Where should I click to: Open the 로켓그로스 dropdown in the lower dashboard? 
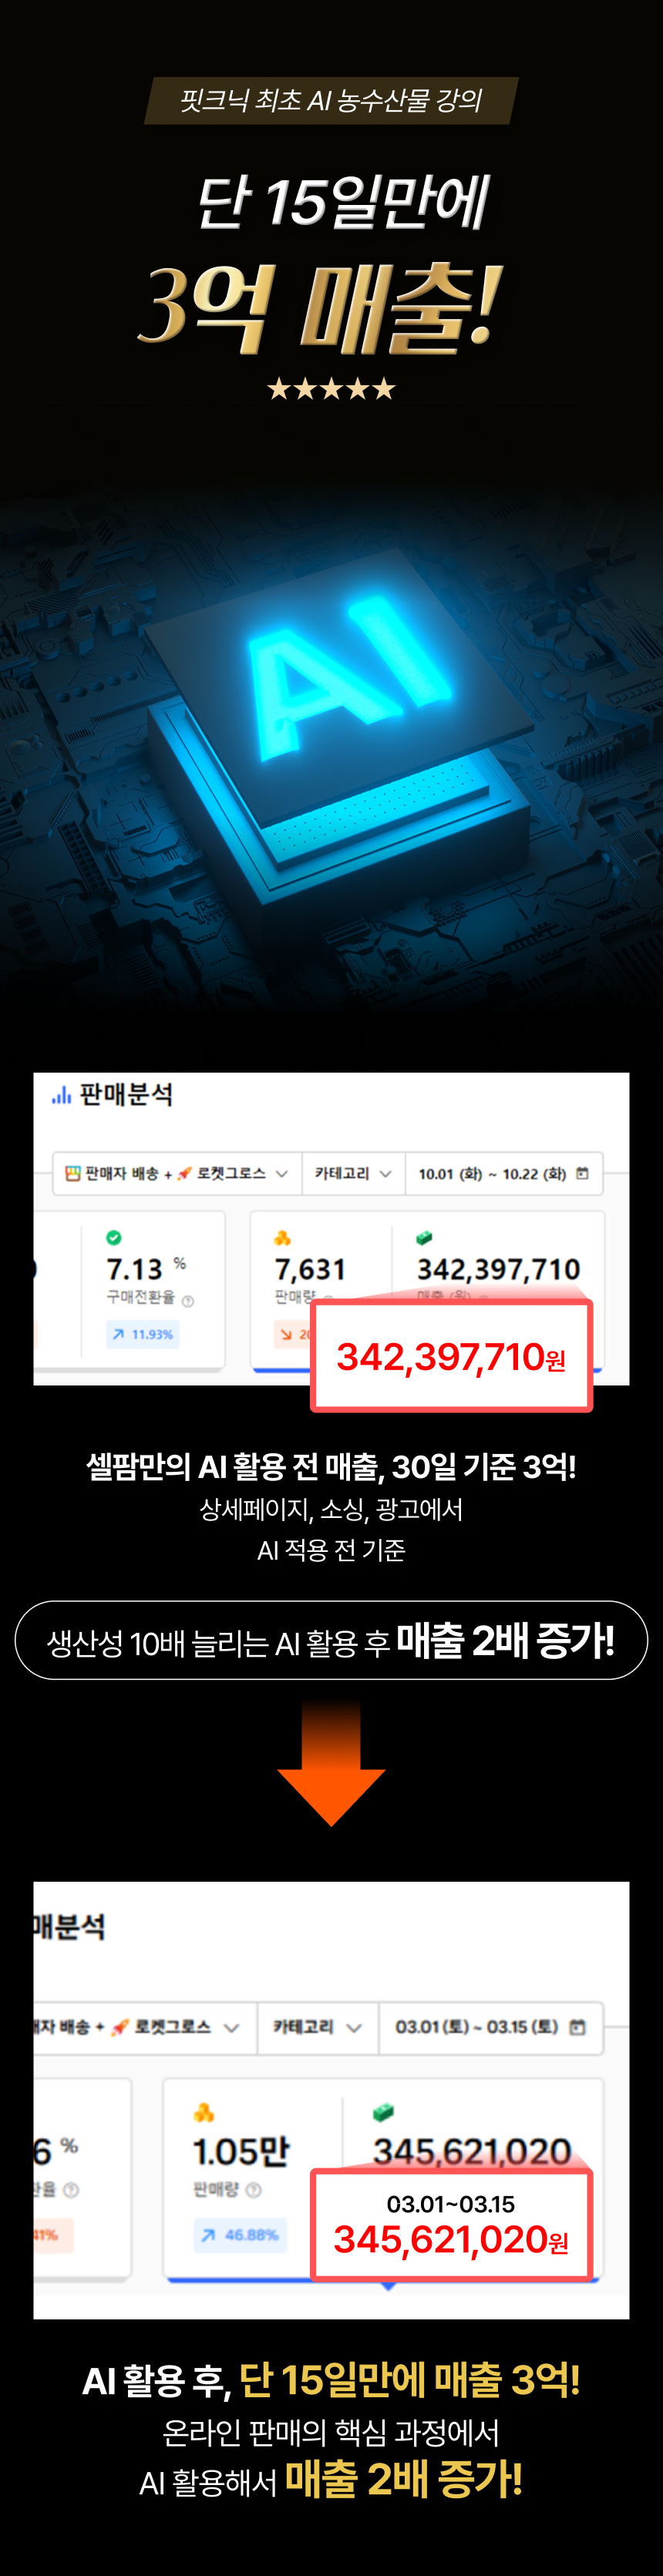[x=145, y=2027]
